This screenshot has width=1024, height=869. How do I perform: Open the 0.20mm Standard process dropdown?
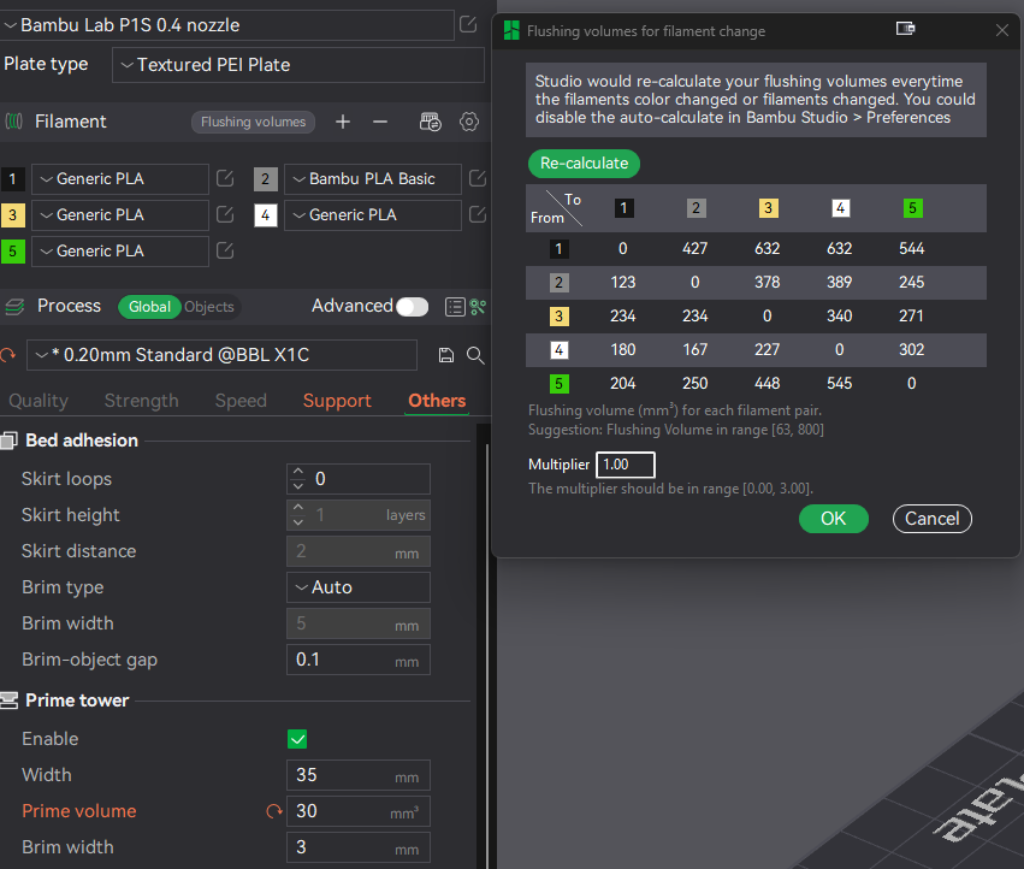click(x=222, y=355)
